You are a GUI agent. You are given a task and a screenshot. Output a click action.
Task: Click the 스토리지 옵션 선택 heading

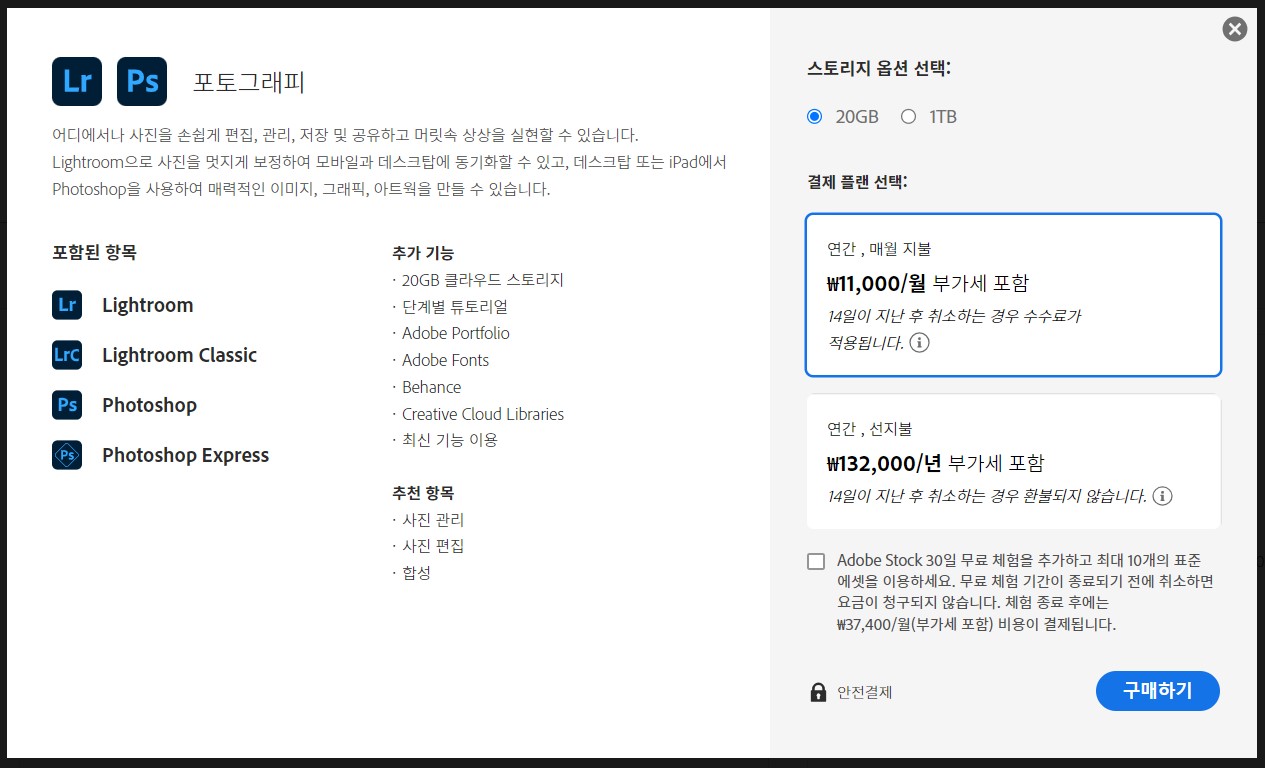879,69
